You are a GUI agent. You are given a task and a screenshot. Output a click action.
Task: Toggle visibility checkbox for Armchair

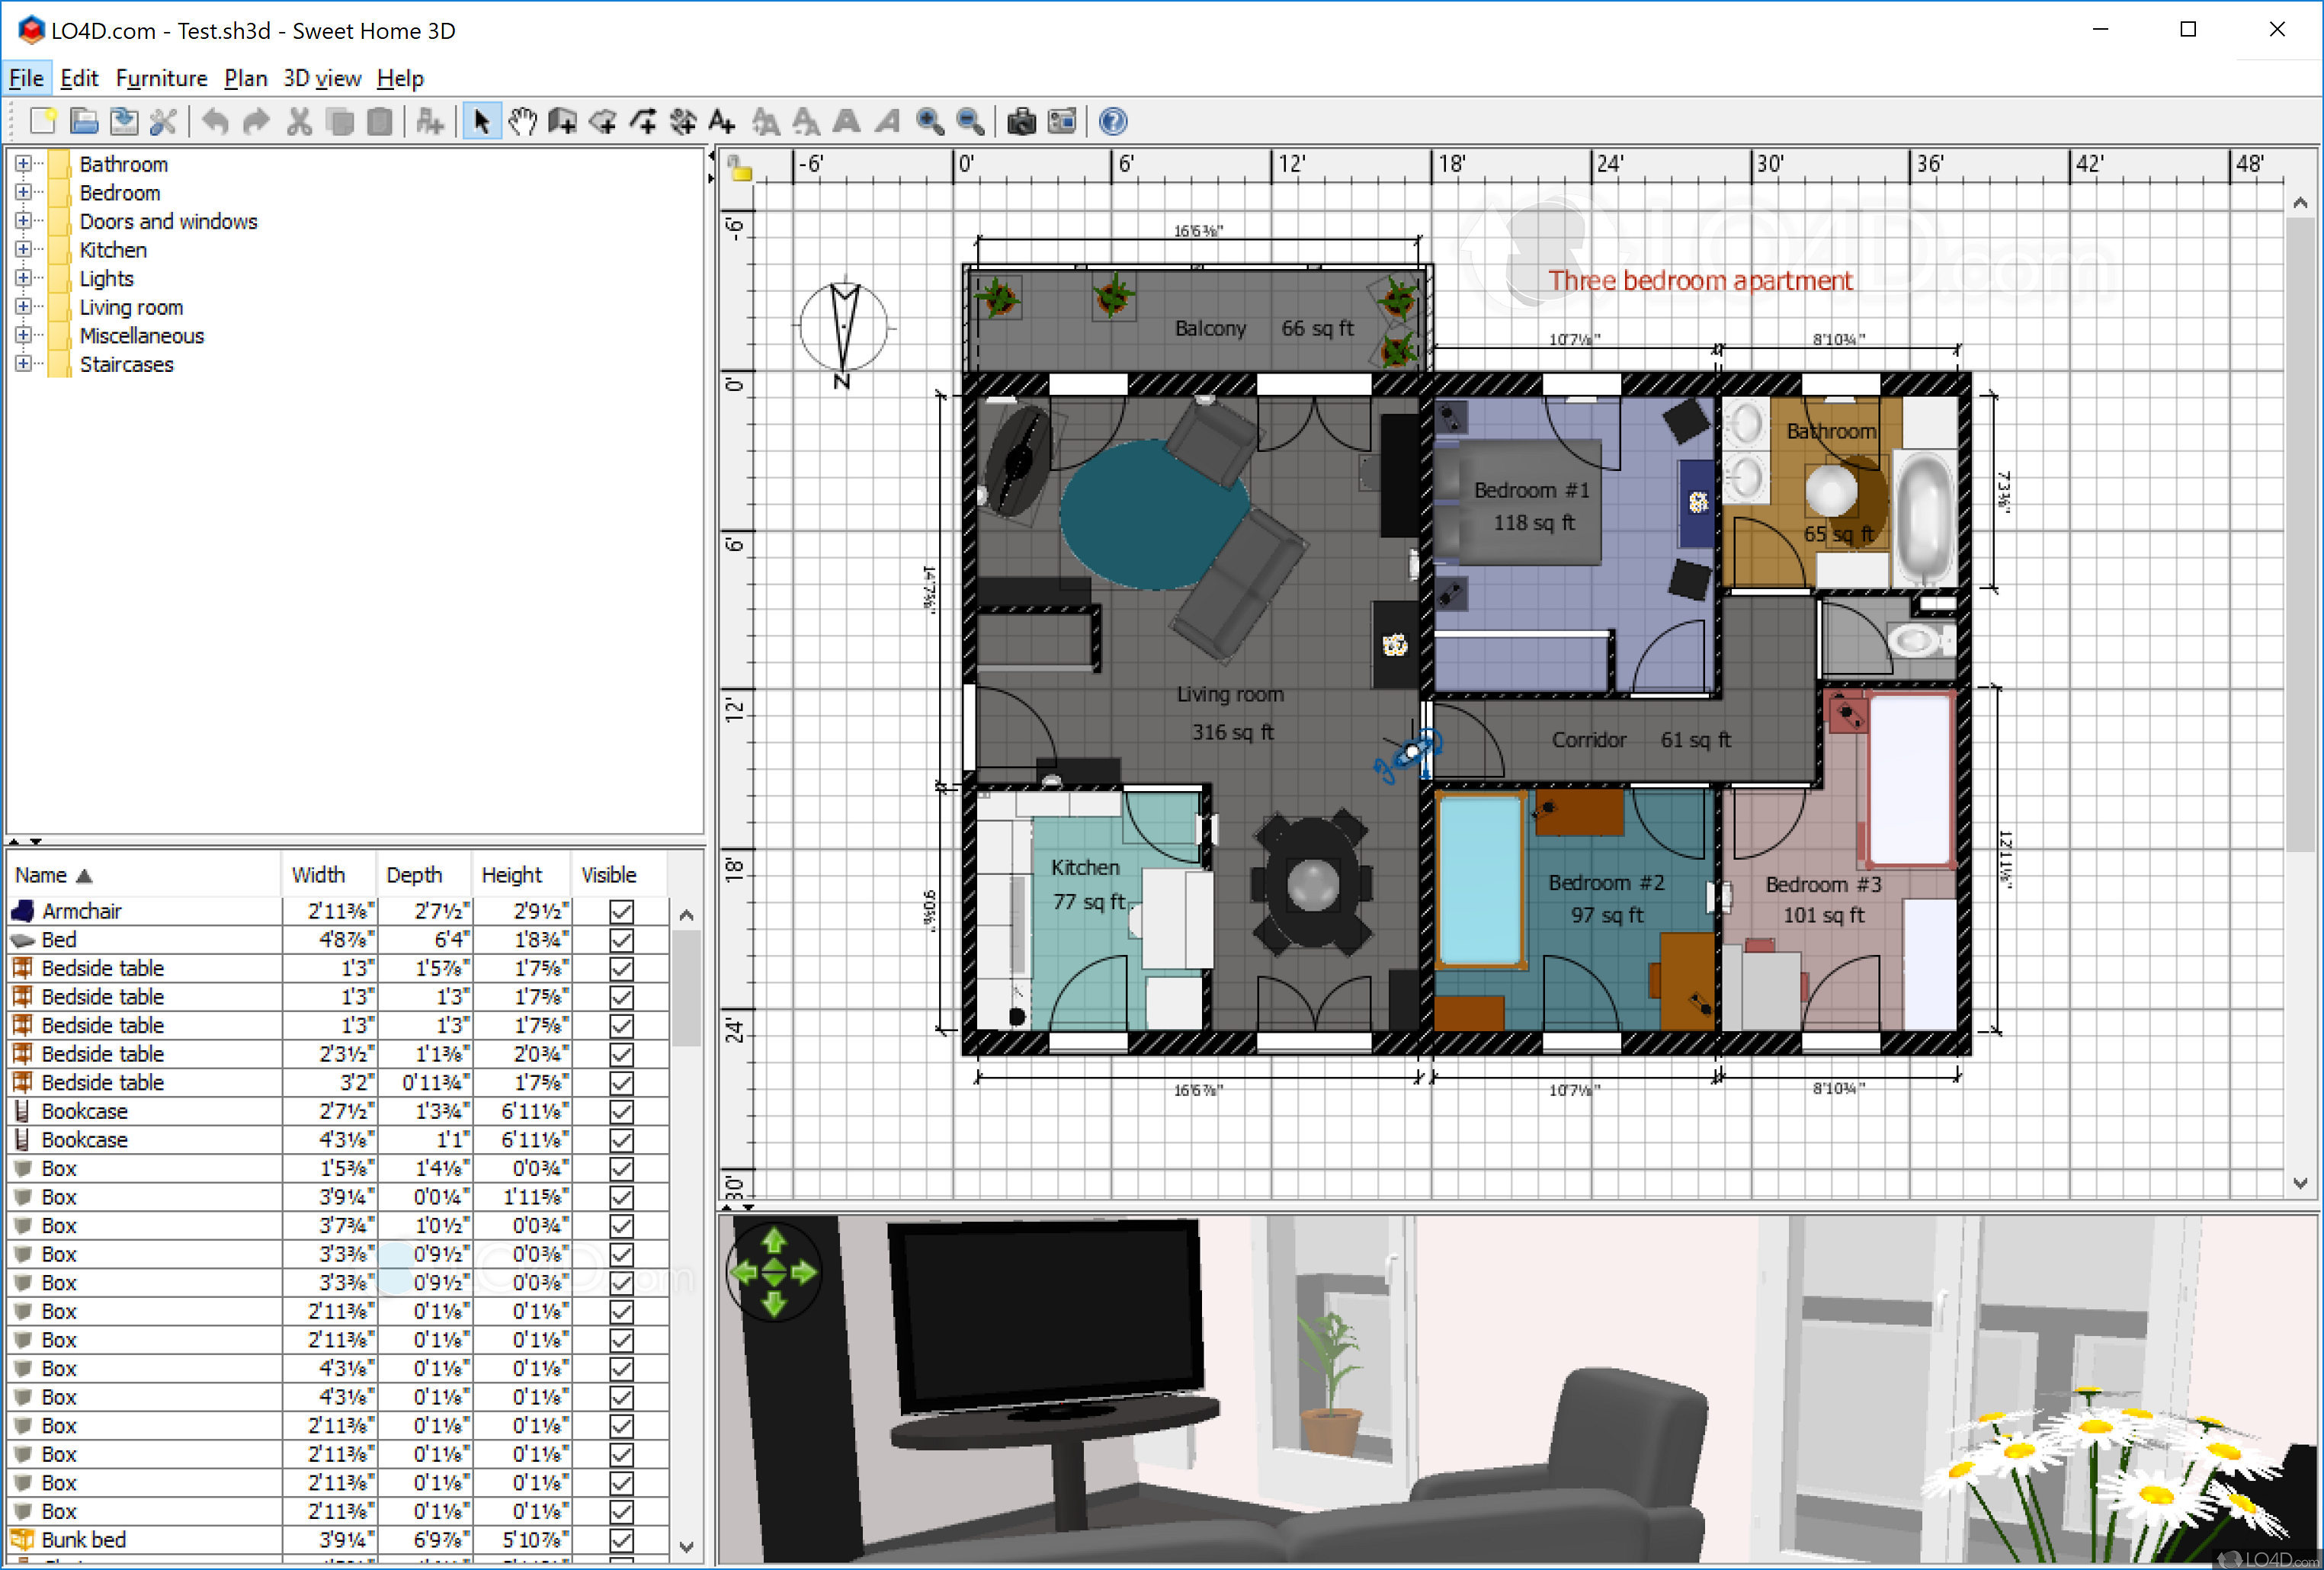click(621, 911)
